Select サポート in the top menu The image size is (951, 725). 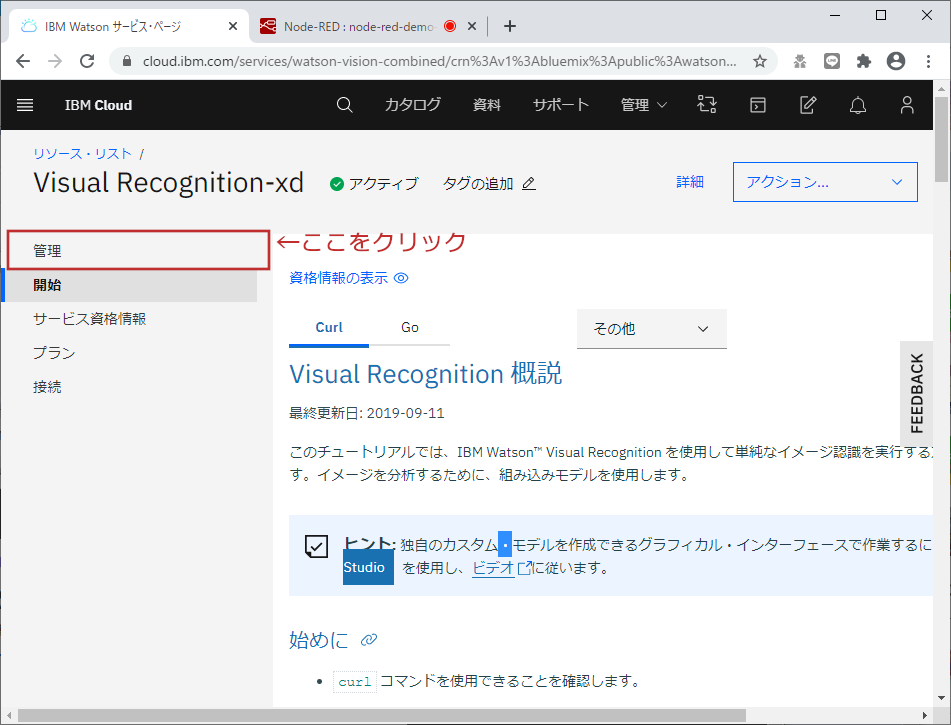[560, 105]
